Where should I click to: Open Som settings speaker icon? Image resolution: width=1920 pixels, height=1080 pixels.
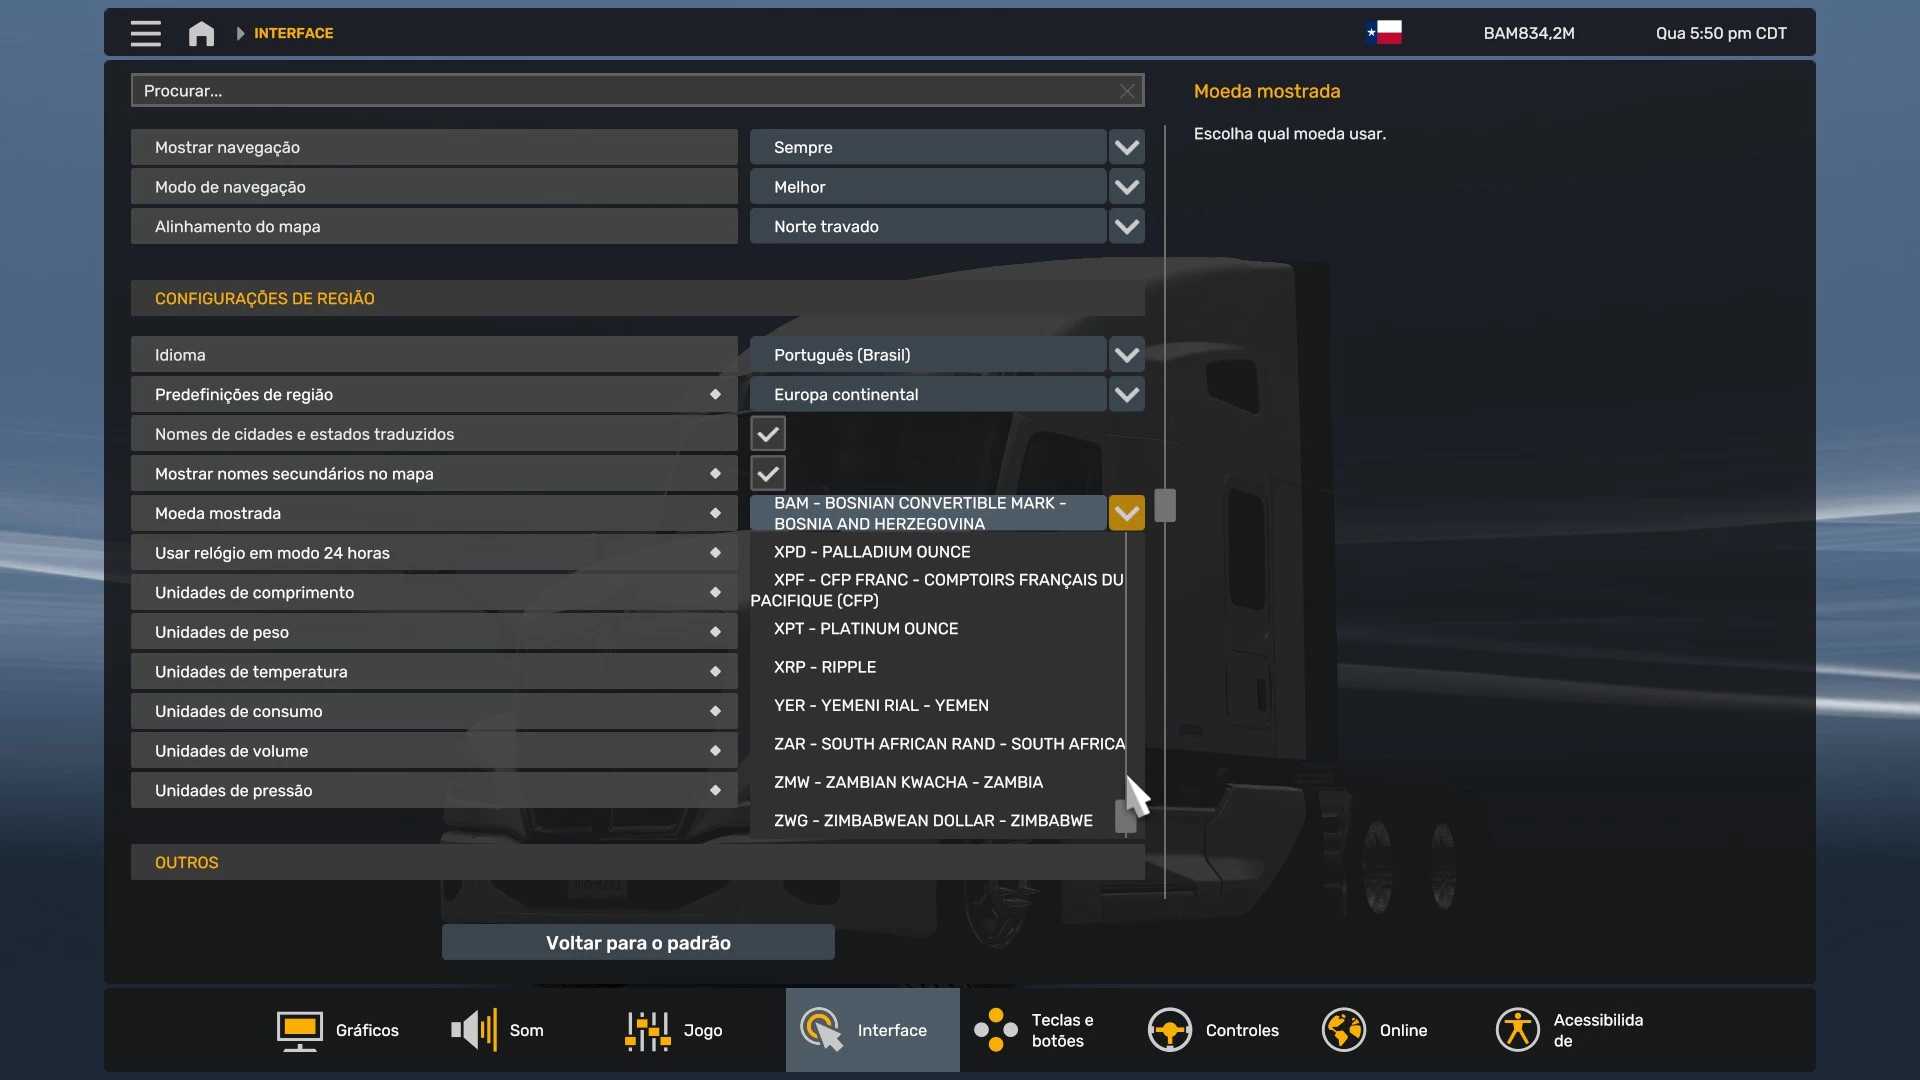coord(474,1030)
